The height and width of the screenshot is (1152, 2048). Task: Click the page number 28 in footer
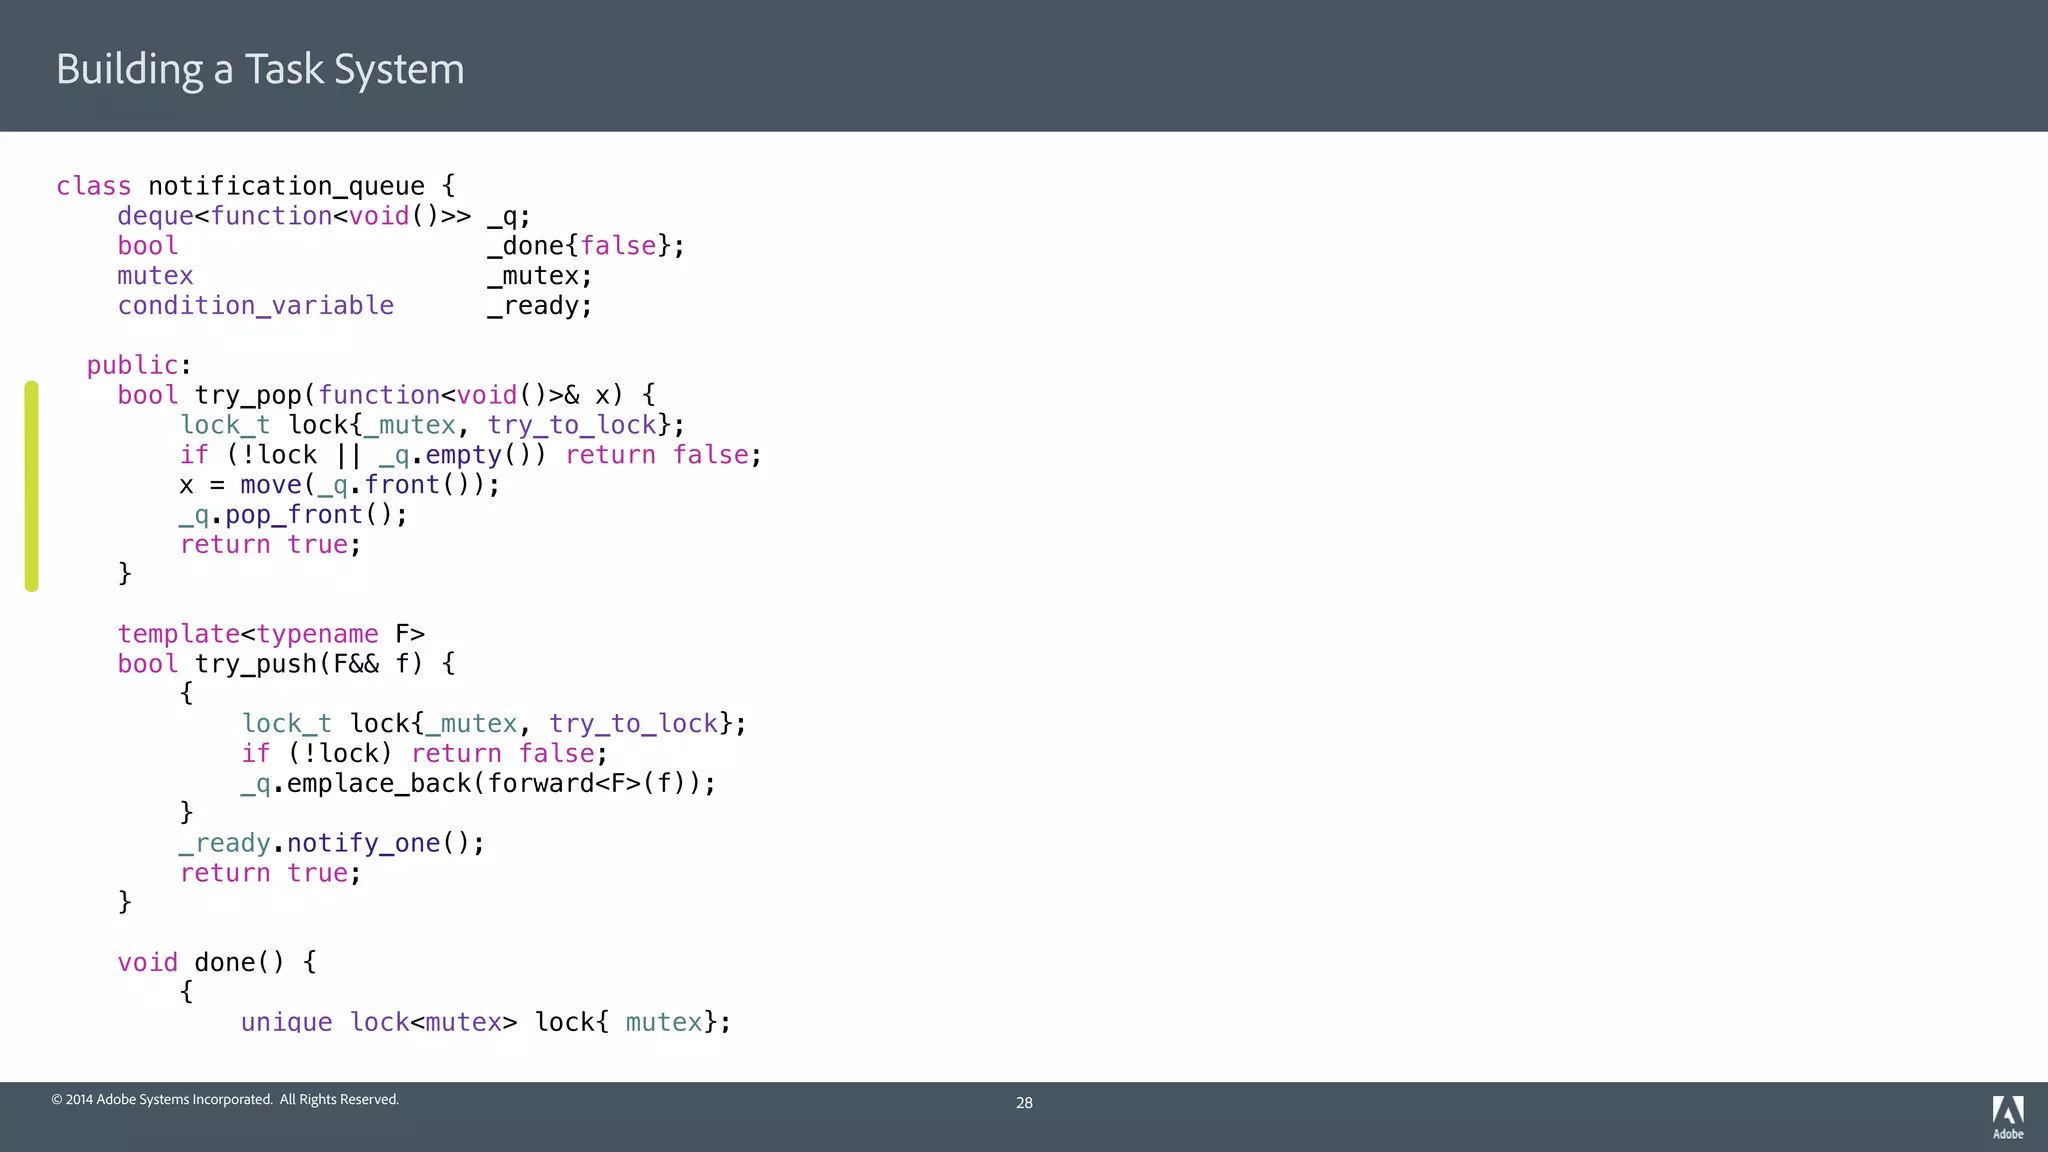[1024, 1102]
